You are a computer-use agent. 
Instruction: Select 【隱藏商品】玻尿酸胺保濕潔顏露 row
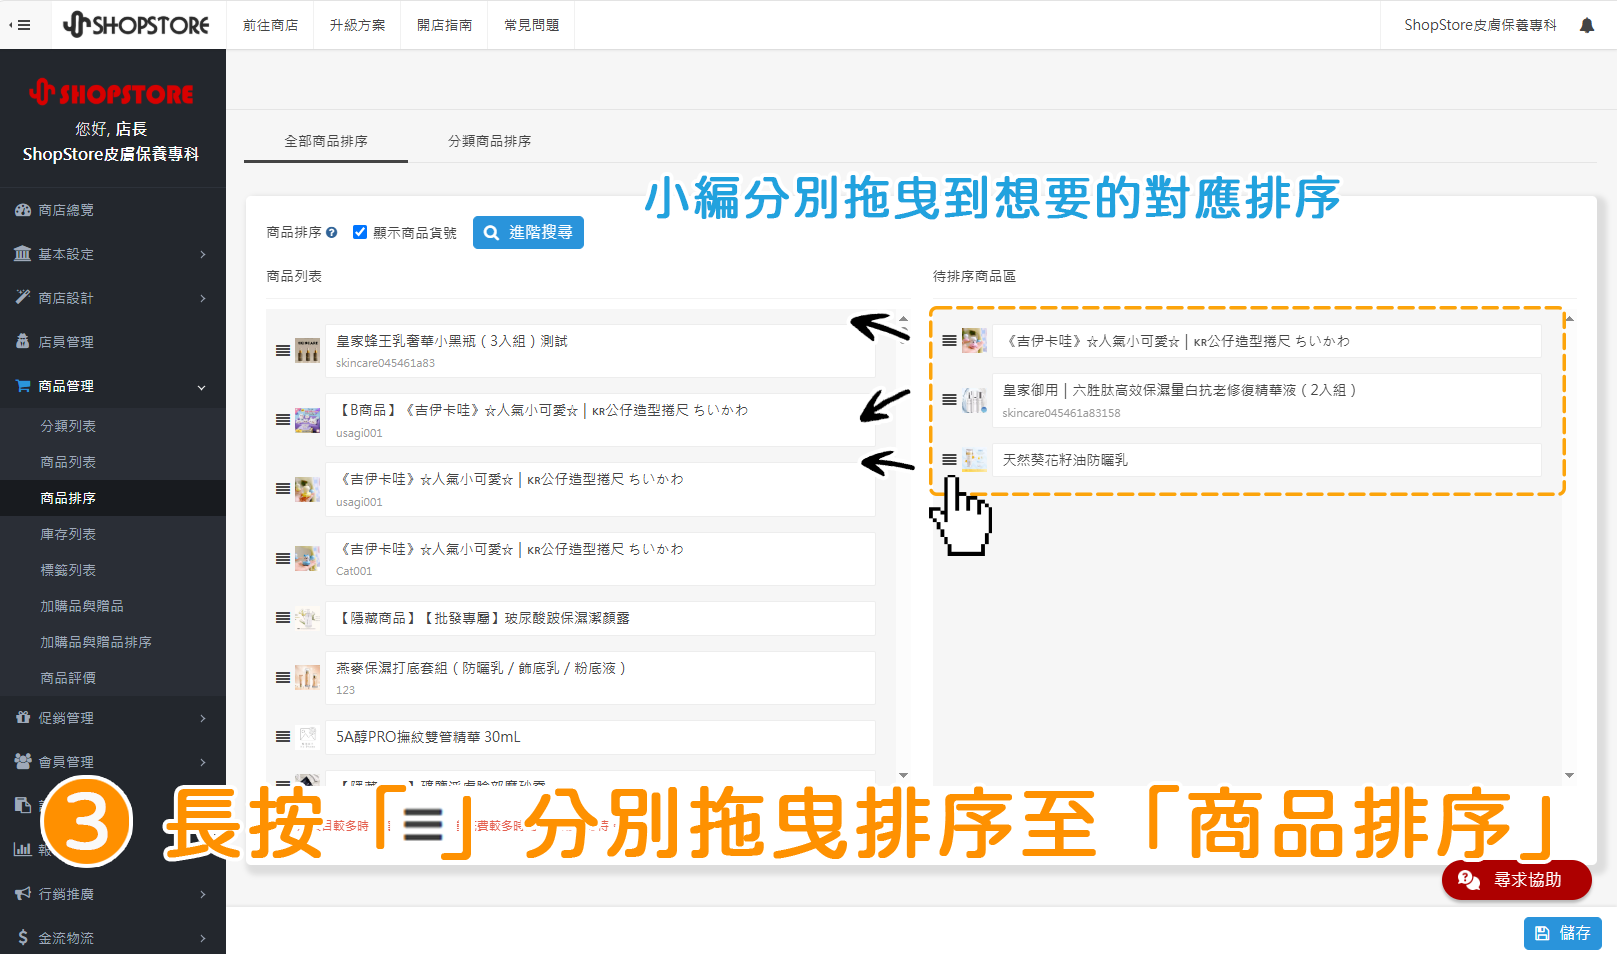[600, 618]
